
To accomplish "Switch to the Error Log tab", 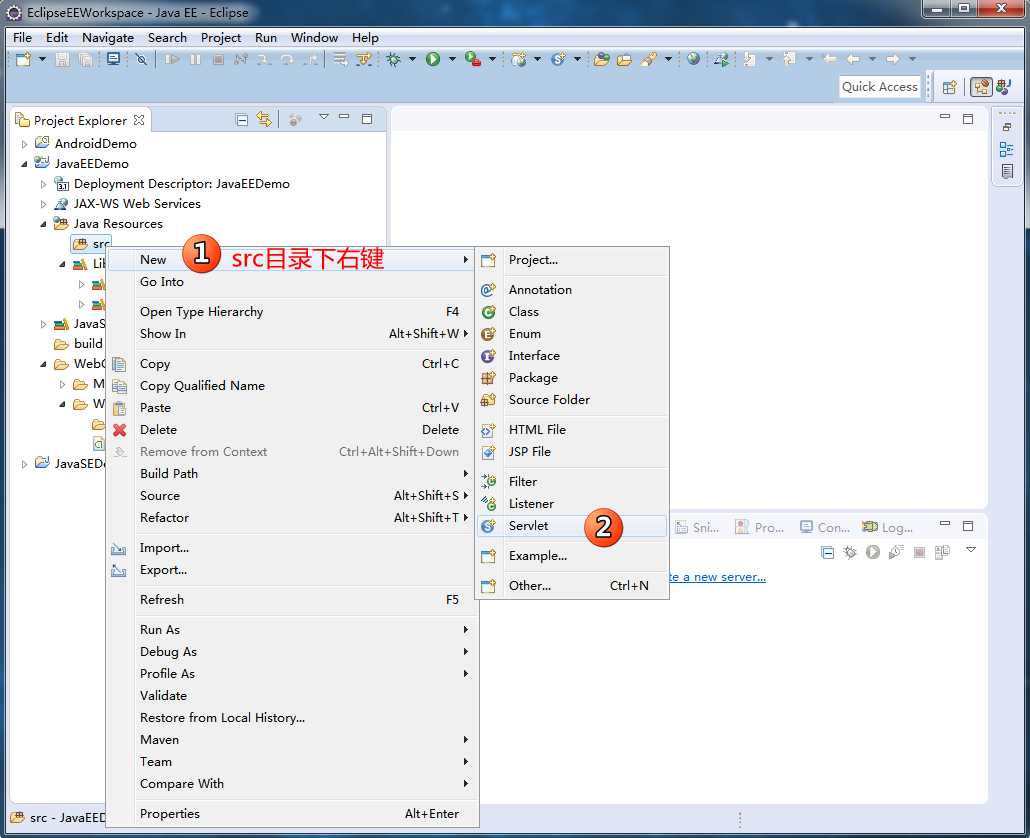I will [x=887, y=527].
